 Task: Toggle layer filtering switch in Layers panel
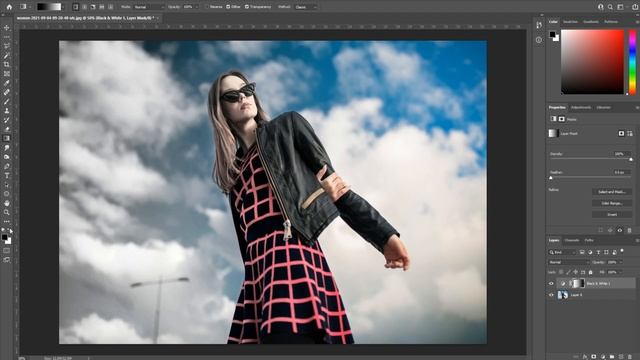pos(622,251)
